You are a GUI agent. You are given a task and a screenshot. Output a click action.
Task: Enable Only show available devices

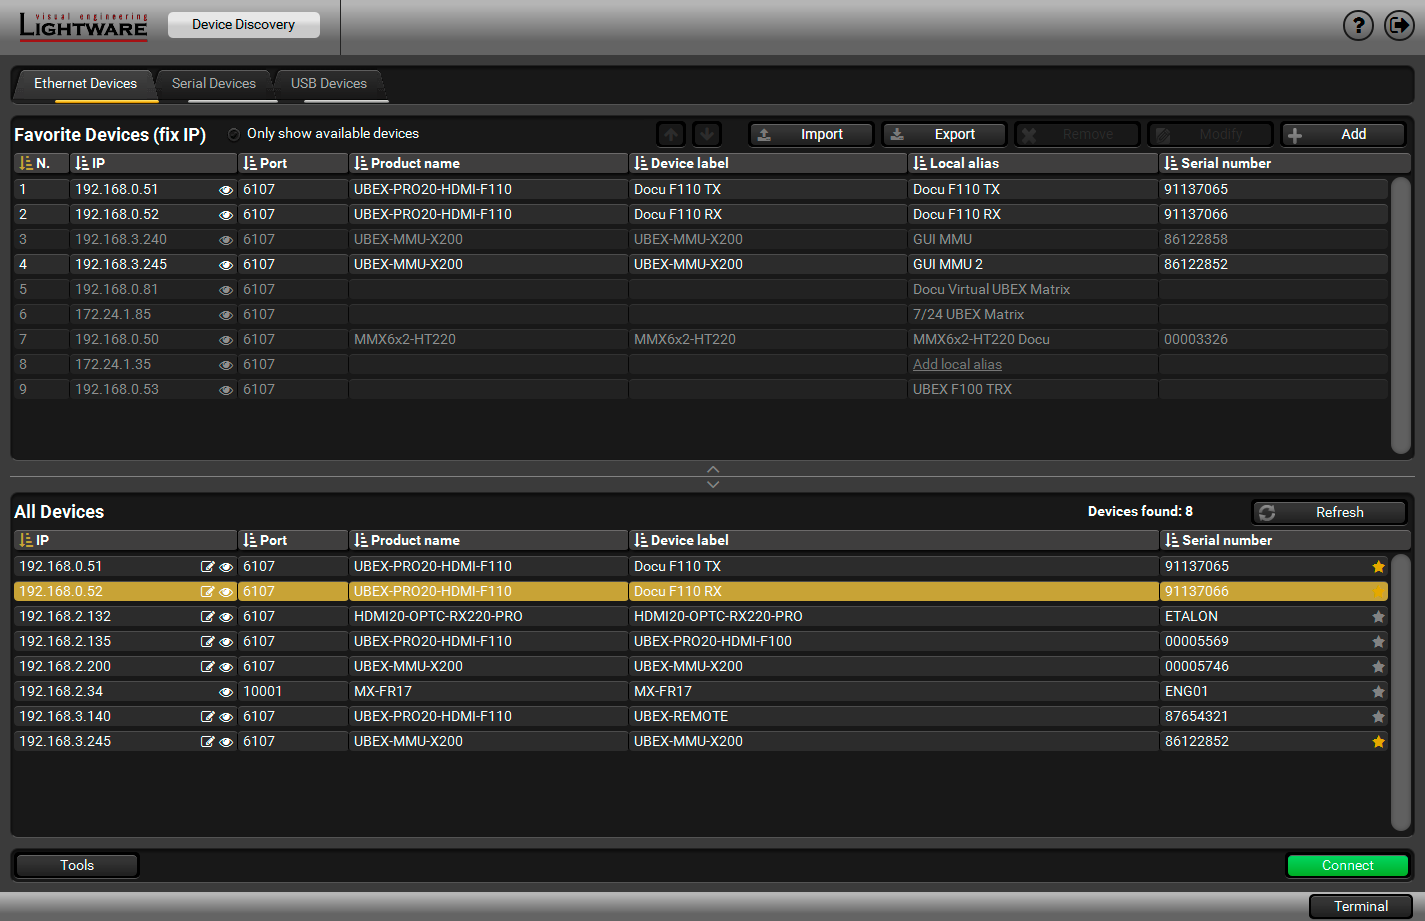pyautogui.click(x=234, y=134)
